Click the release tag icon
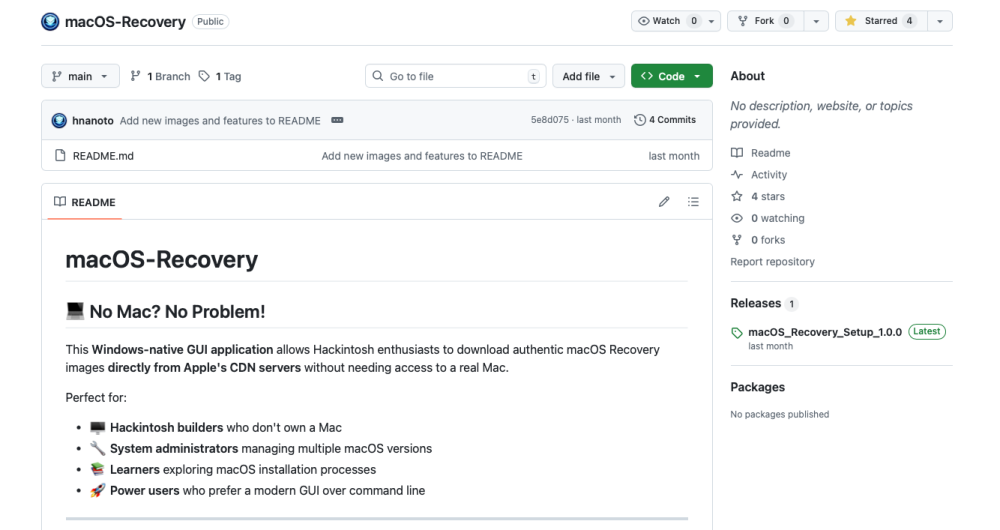This screenshot has height=530, width=1000. point(737,333)
